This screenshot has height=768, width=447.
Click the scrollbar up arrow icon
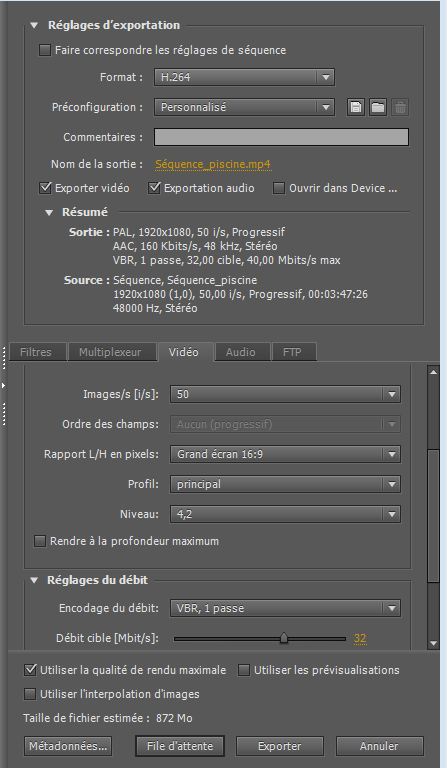click(x=433, y=372)
